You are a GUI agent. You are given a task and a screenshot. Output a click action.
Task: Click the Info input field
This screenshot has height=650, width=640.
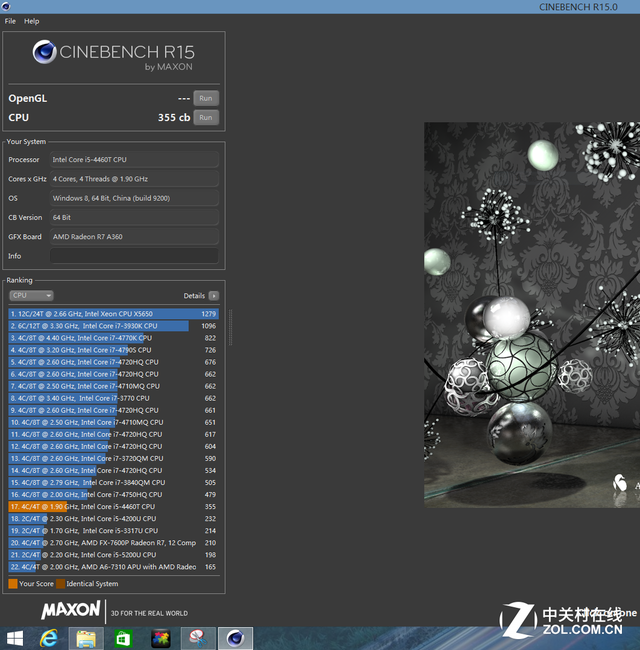(x=134, y=256)
